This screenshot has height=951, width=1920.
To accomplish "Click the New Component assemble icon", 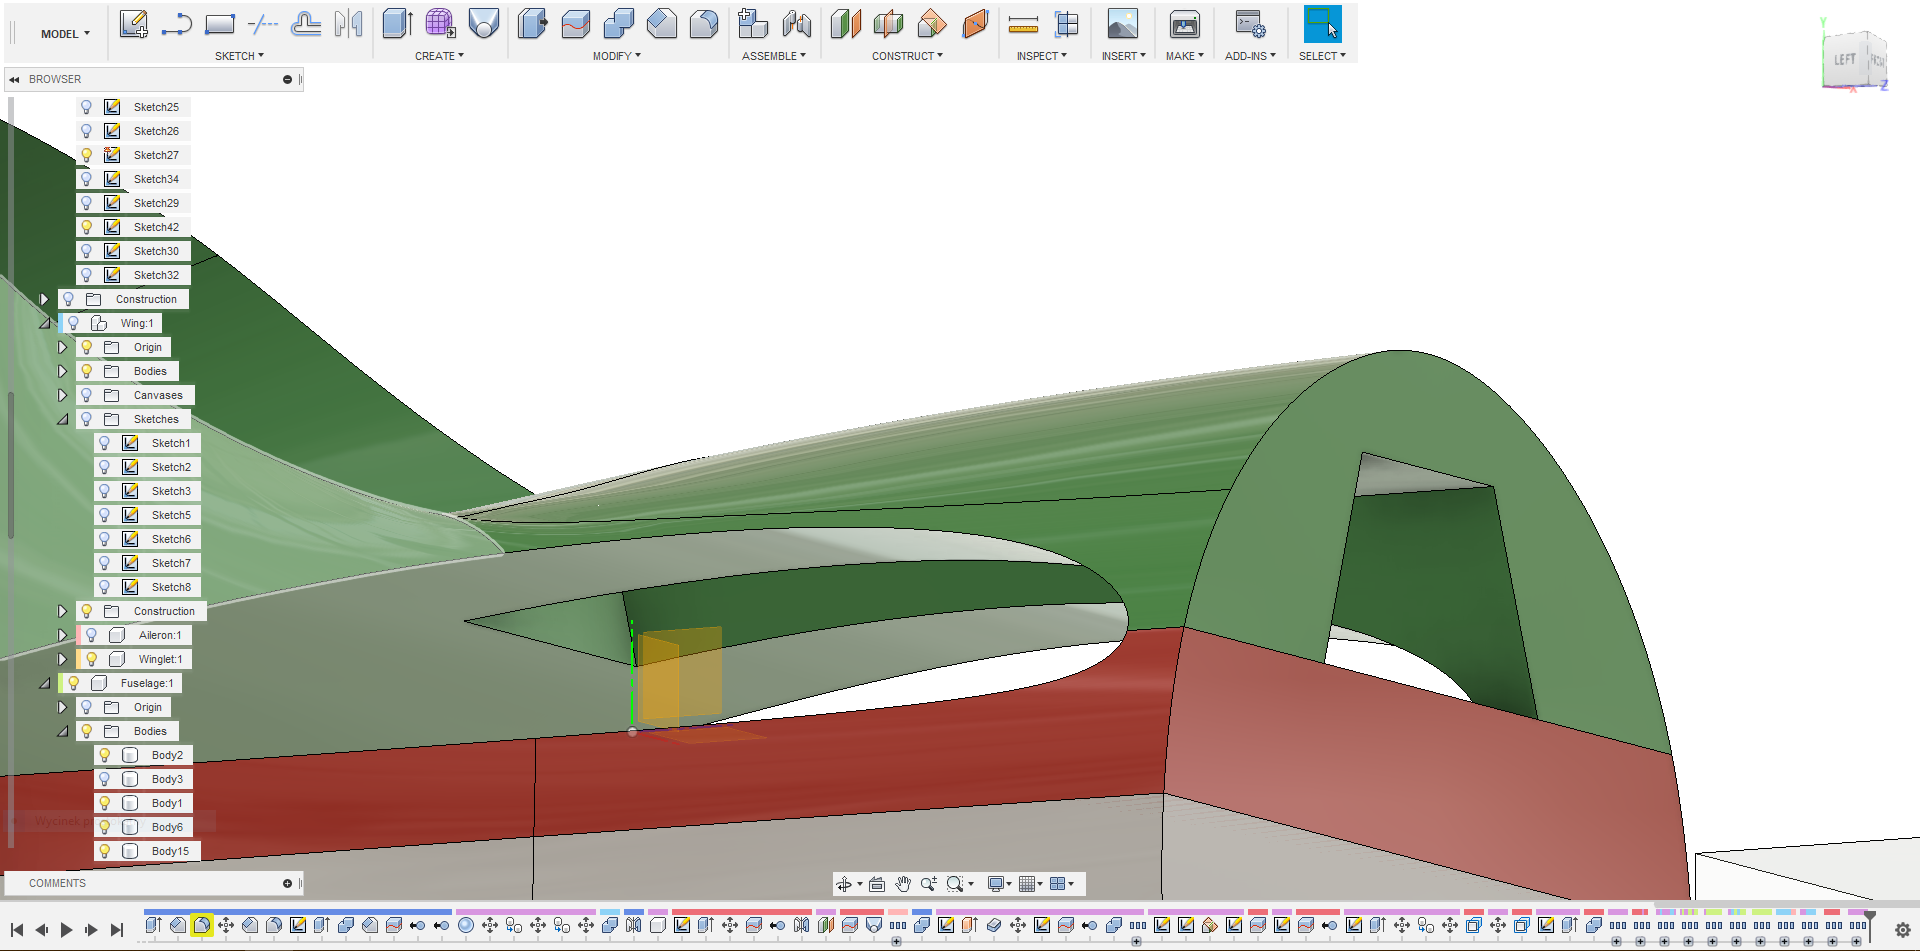I will click(x=753, y=24).
